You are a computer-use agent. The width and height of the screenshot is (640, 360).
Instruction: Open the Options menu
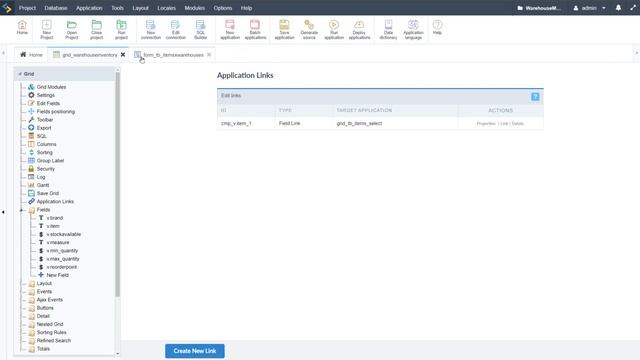(223, 8)
